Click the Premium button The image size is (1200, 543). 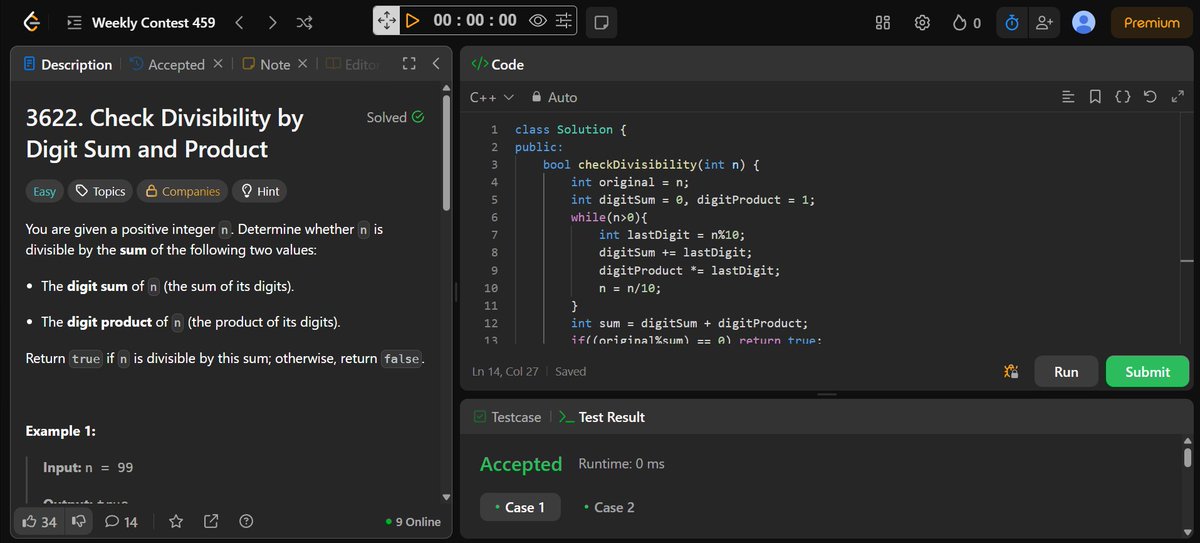click(1151, 22)
